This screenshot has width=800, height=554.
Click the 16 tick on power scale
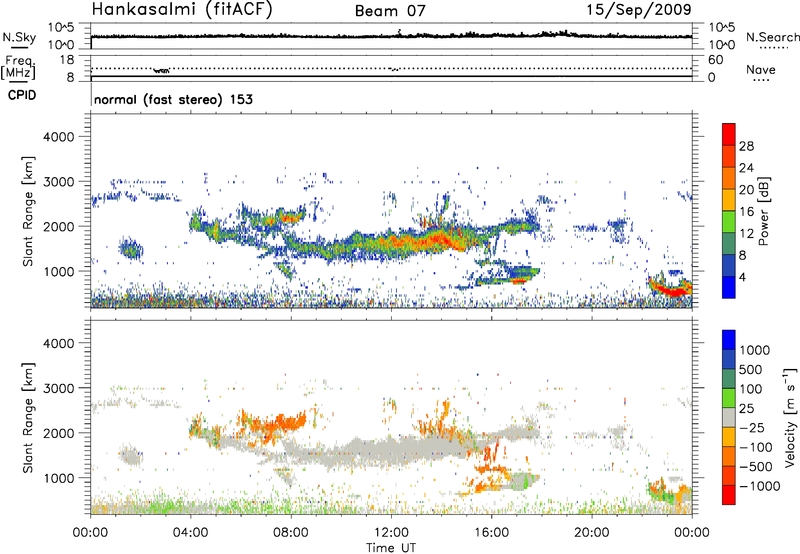coord(746,212)
